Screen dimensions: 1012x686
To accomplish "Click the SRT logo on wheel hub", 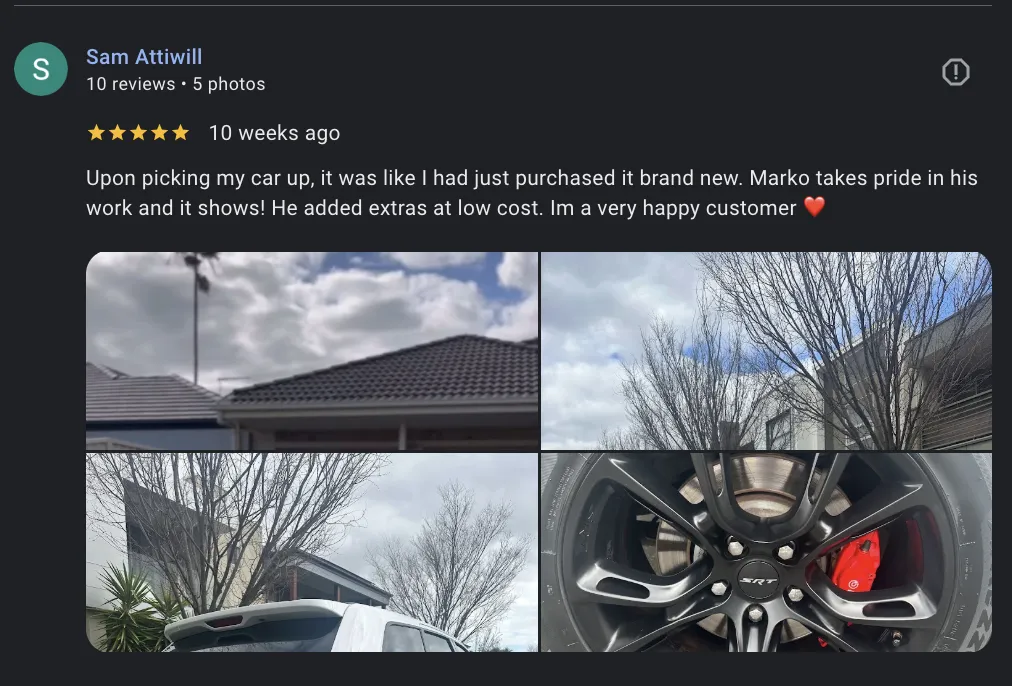I will pos(758,580).
